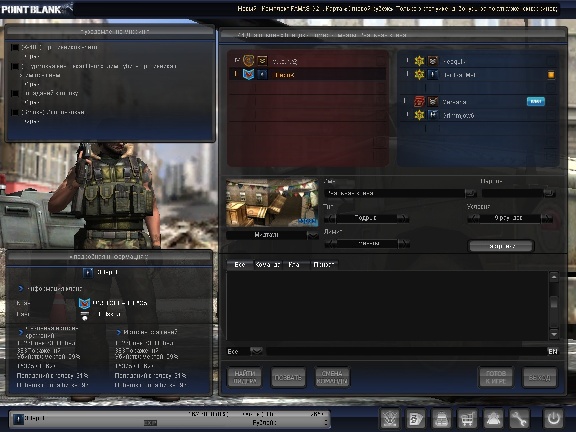
Task: Switch to the Команда chat tab
Action: (x=268, y=264)
